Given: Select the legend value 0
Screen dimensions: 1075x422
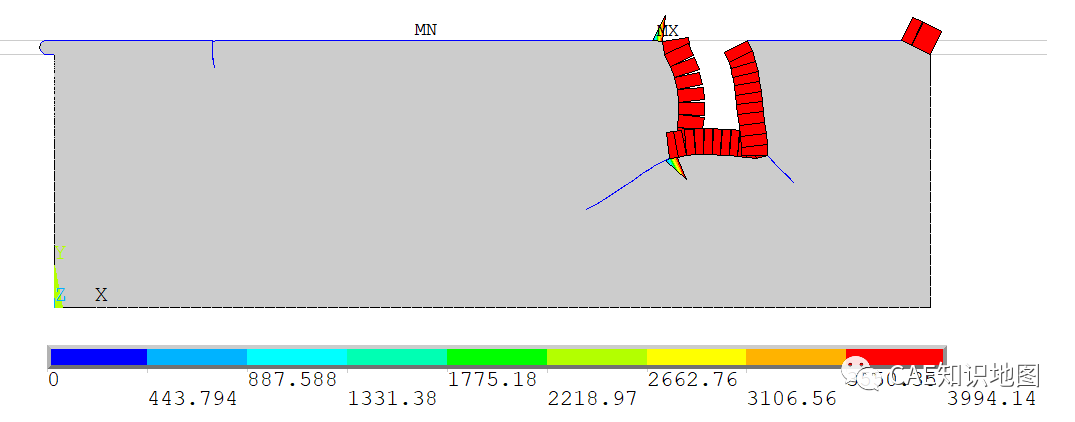Looking at the screenshot, I should [x=53, y=379].
